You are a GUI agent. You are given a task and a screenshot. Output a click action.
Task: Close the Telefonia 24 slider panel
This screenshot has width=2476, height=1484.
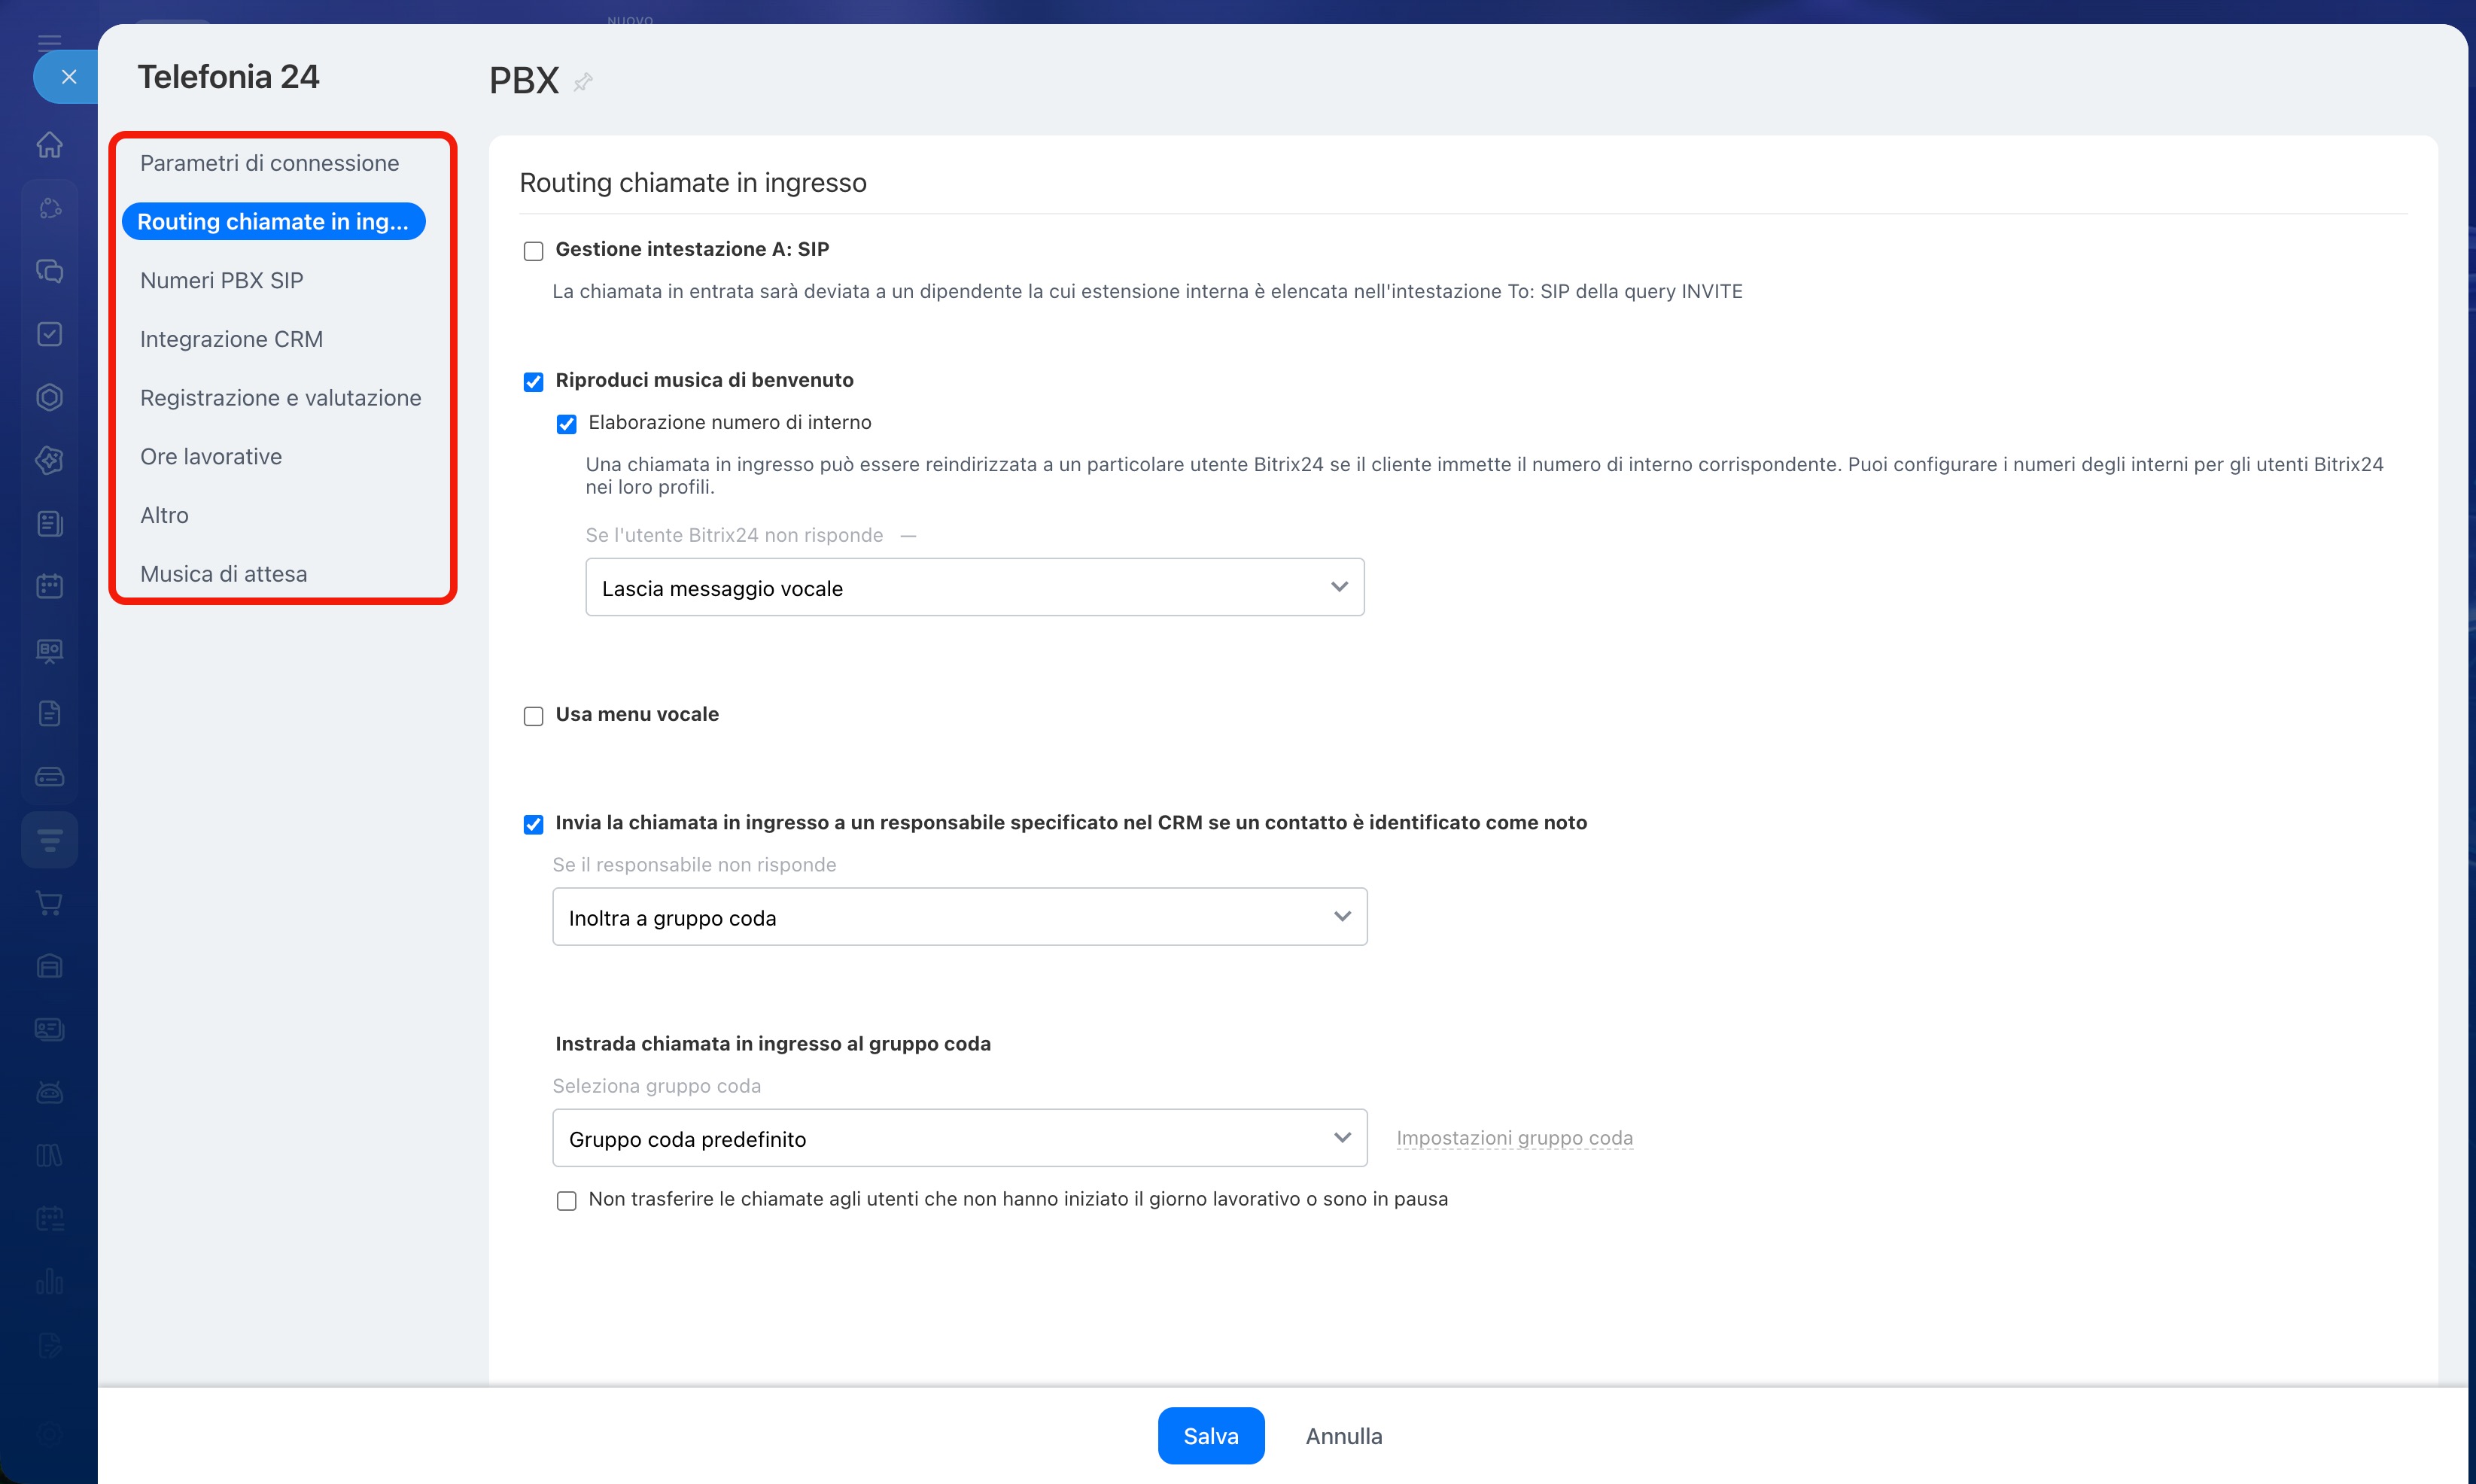[68, 77]
